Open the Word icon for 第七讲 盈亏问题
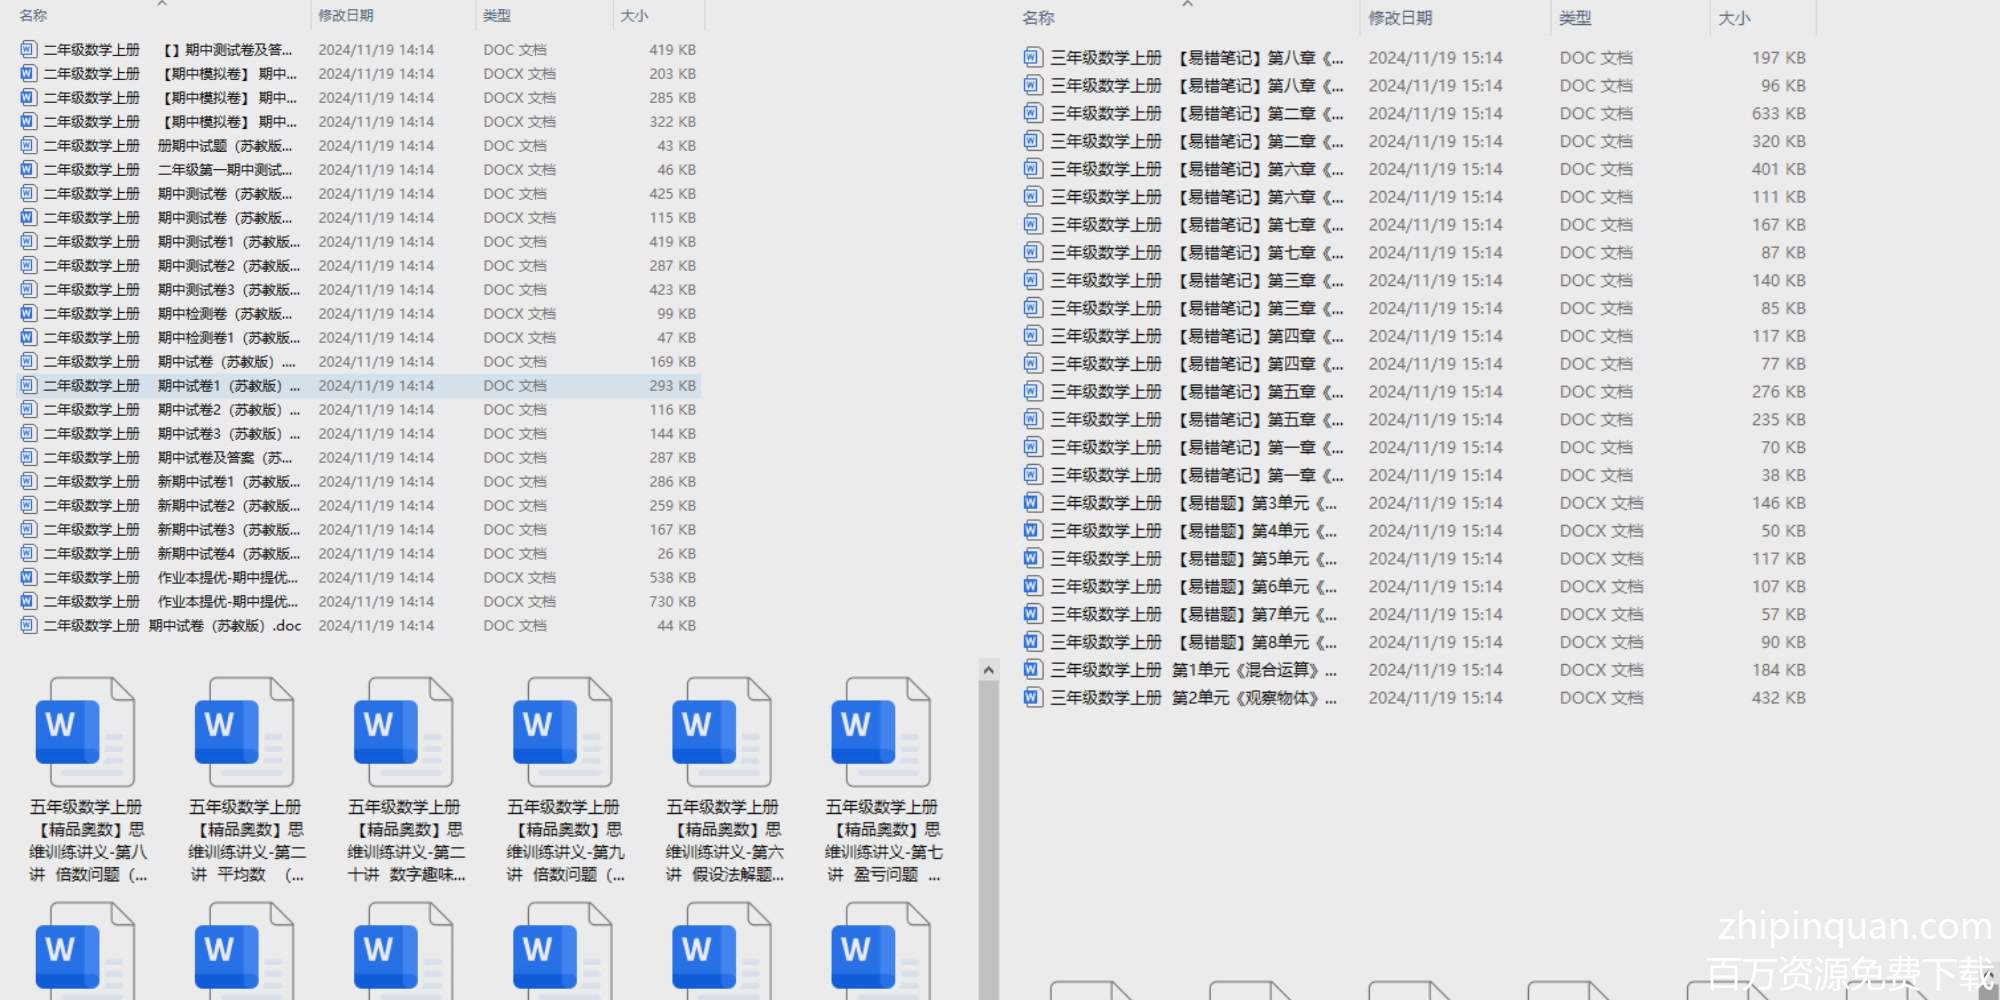The image size is (2000, 1000). [x=880, y=733]
